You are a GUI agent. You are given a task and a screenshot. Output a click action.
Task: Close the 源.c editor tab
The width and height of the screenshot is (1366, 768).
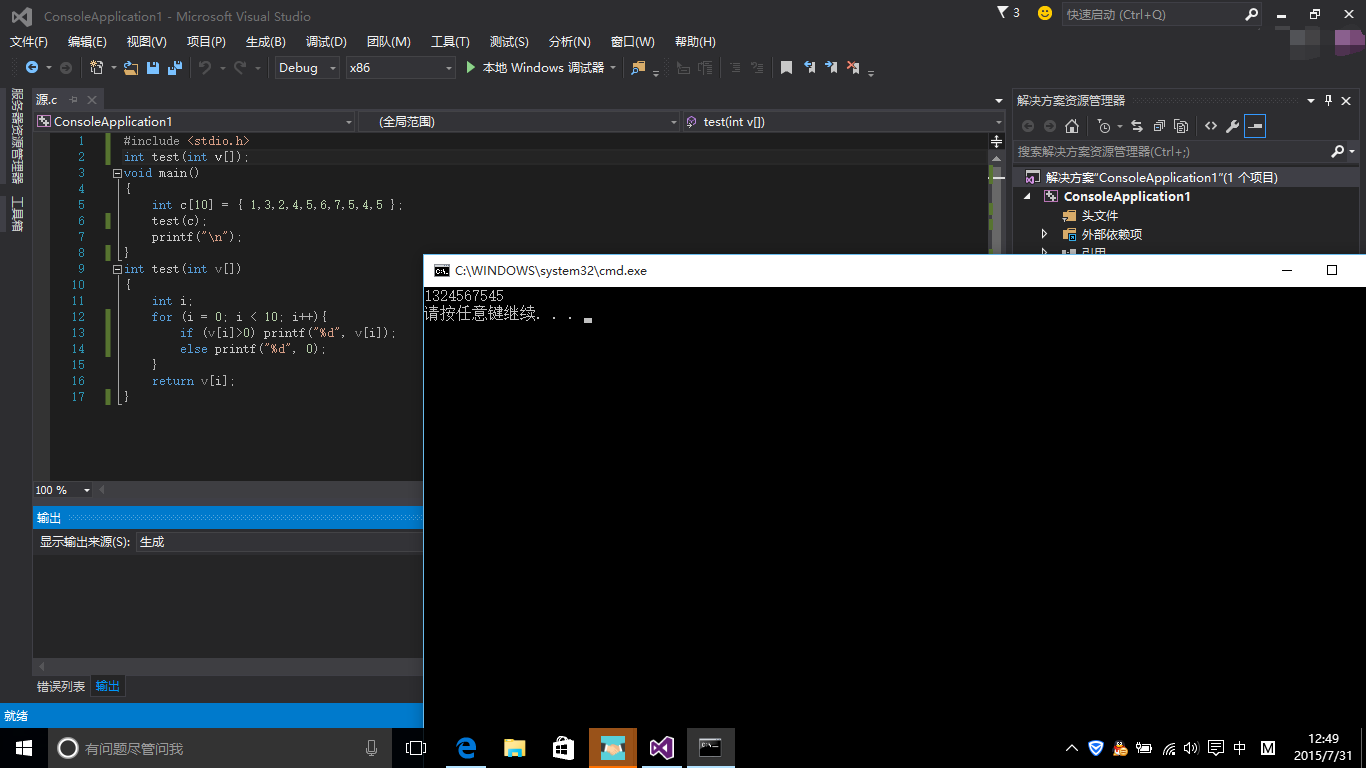click(92, 100)
